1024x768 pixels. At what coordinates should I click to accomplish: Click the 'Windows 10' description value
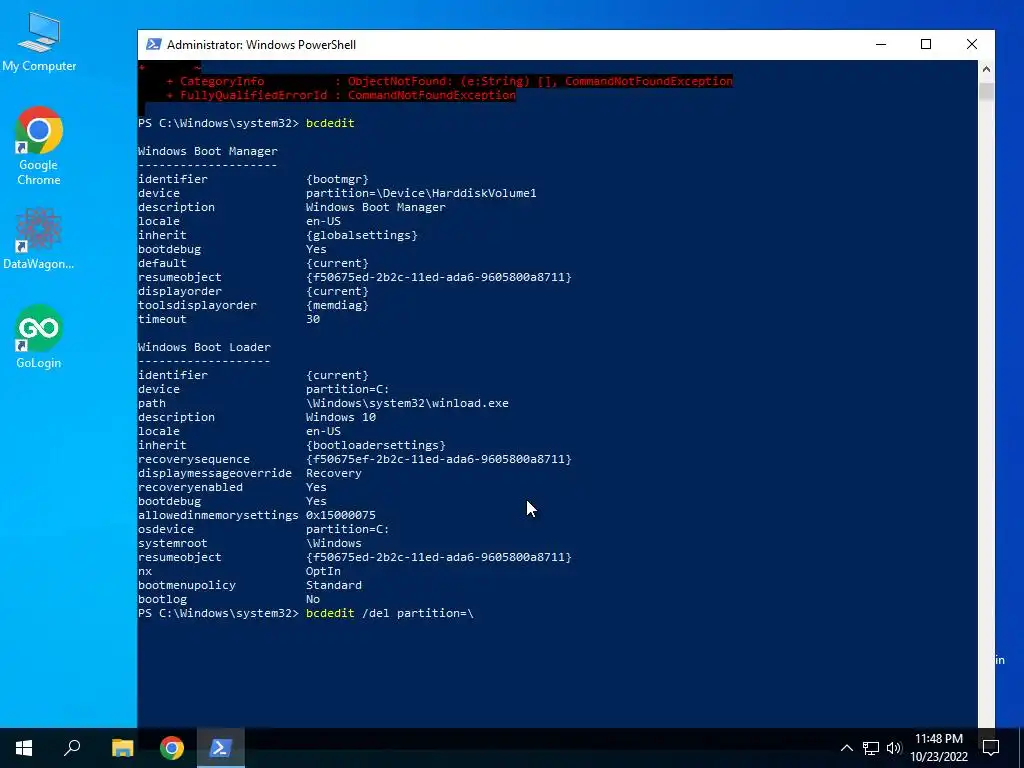[341, 417]
